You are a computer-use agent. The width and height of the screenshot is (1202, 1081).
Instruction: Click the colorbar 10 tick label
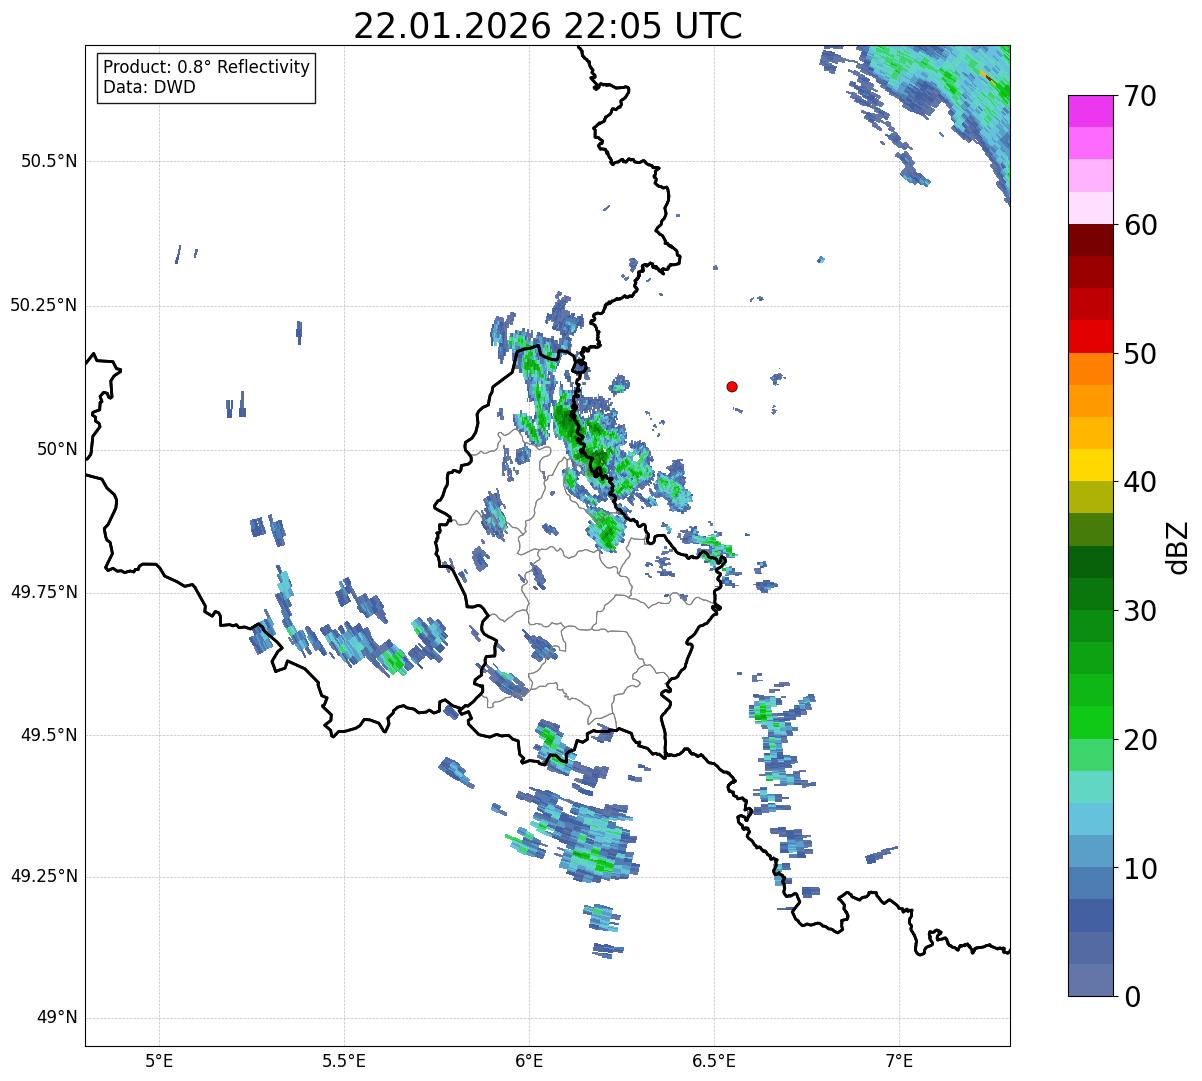(1140, 868)
